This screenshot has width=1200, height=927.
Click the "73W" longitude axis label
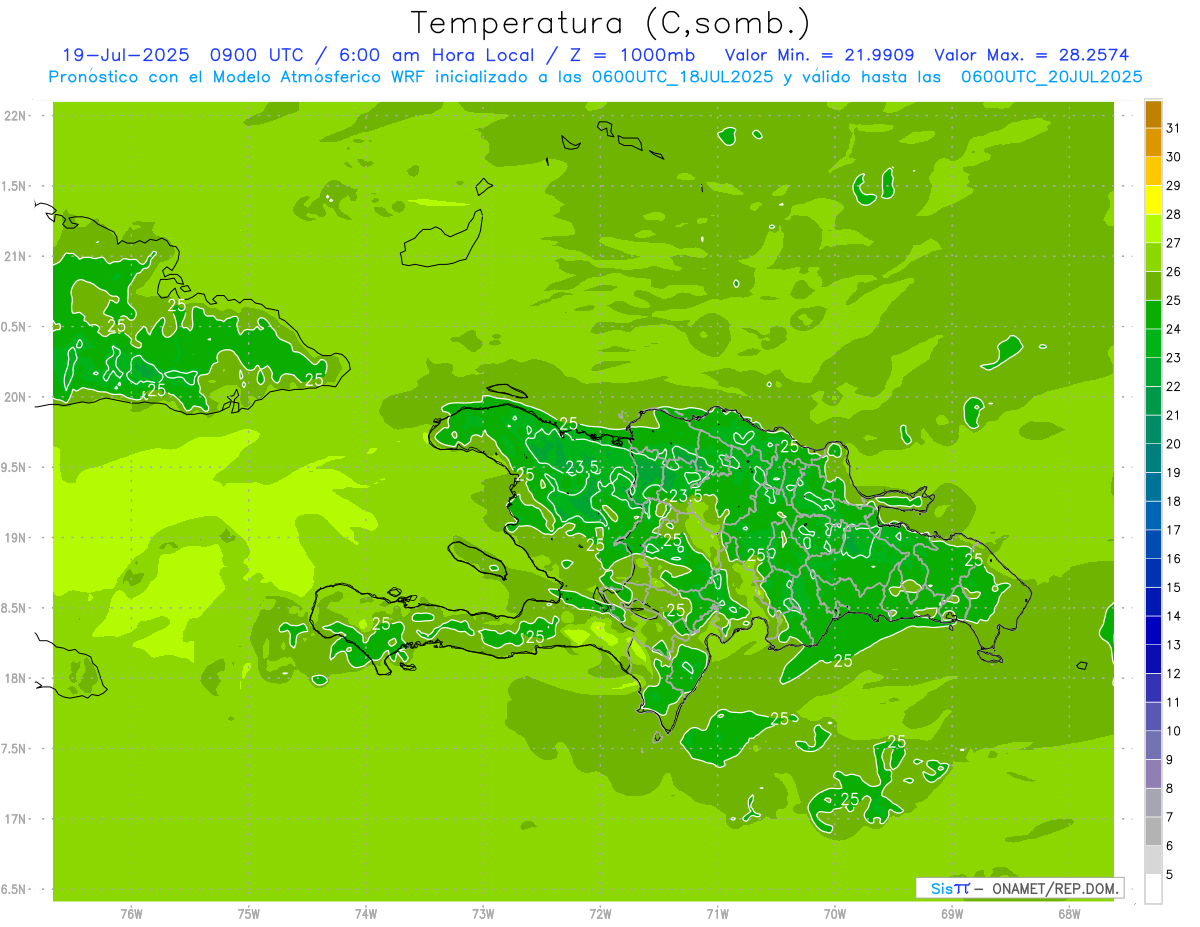(483, 914)
